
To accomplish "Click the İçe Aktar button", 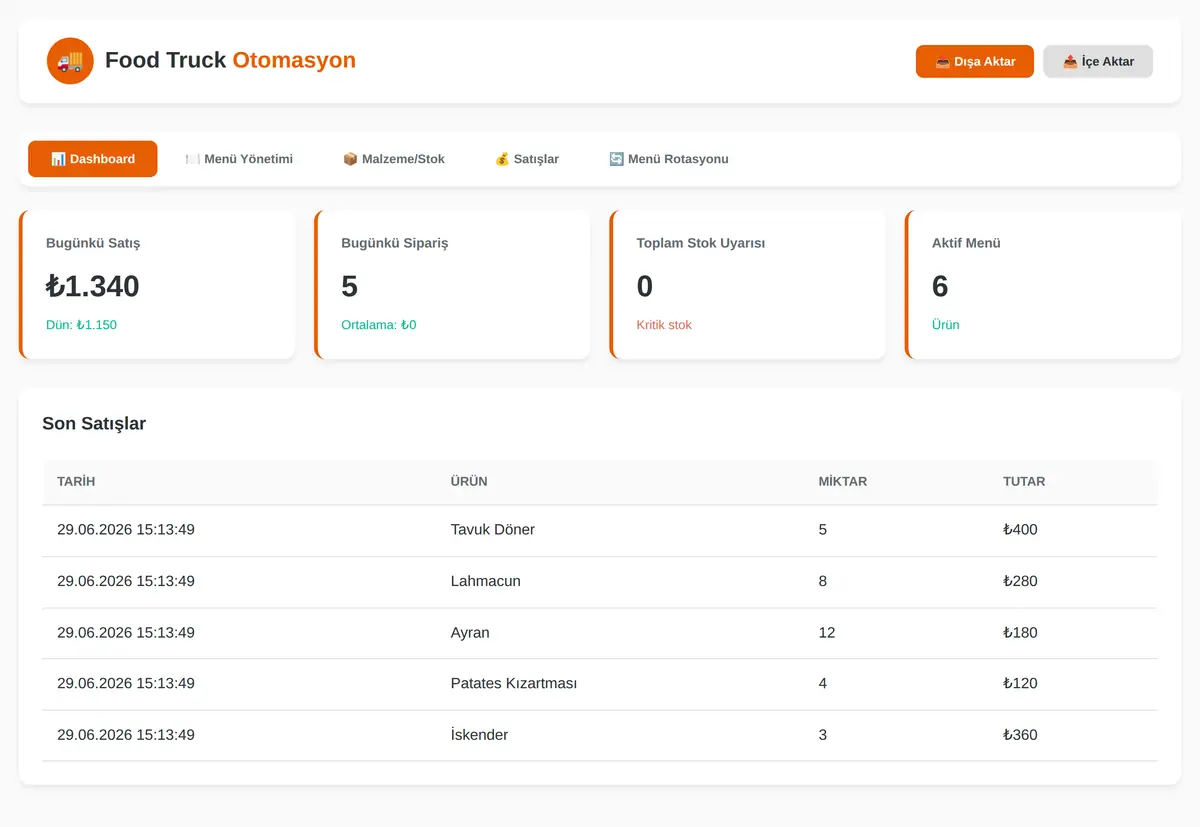I will [1098, 61].
